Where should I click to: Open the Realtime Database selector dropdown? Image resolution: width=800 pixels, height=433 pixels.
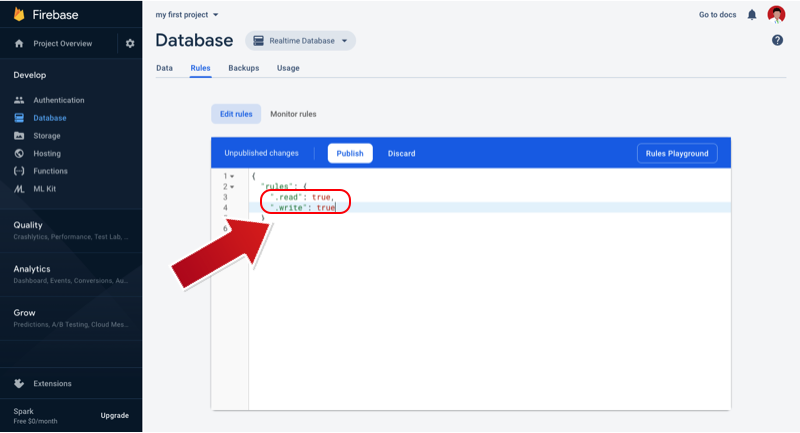tap(300, 41)
